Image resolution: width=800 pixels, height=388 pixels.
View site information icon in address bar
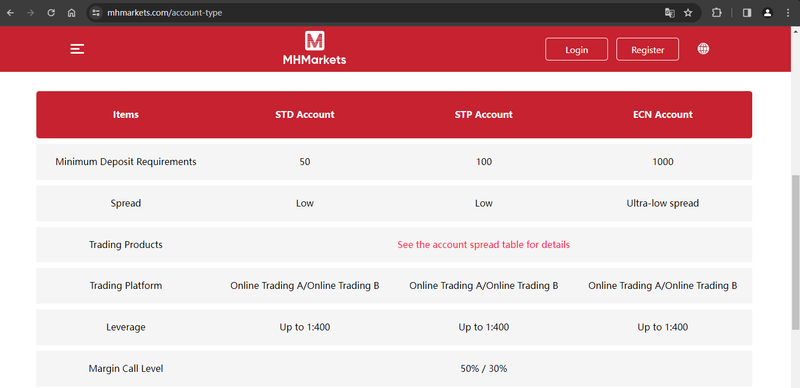[x=96, y=13]
